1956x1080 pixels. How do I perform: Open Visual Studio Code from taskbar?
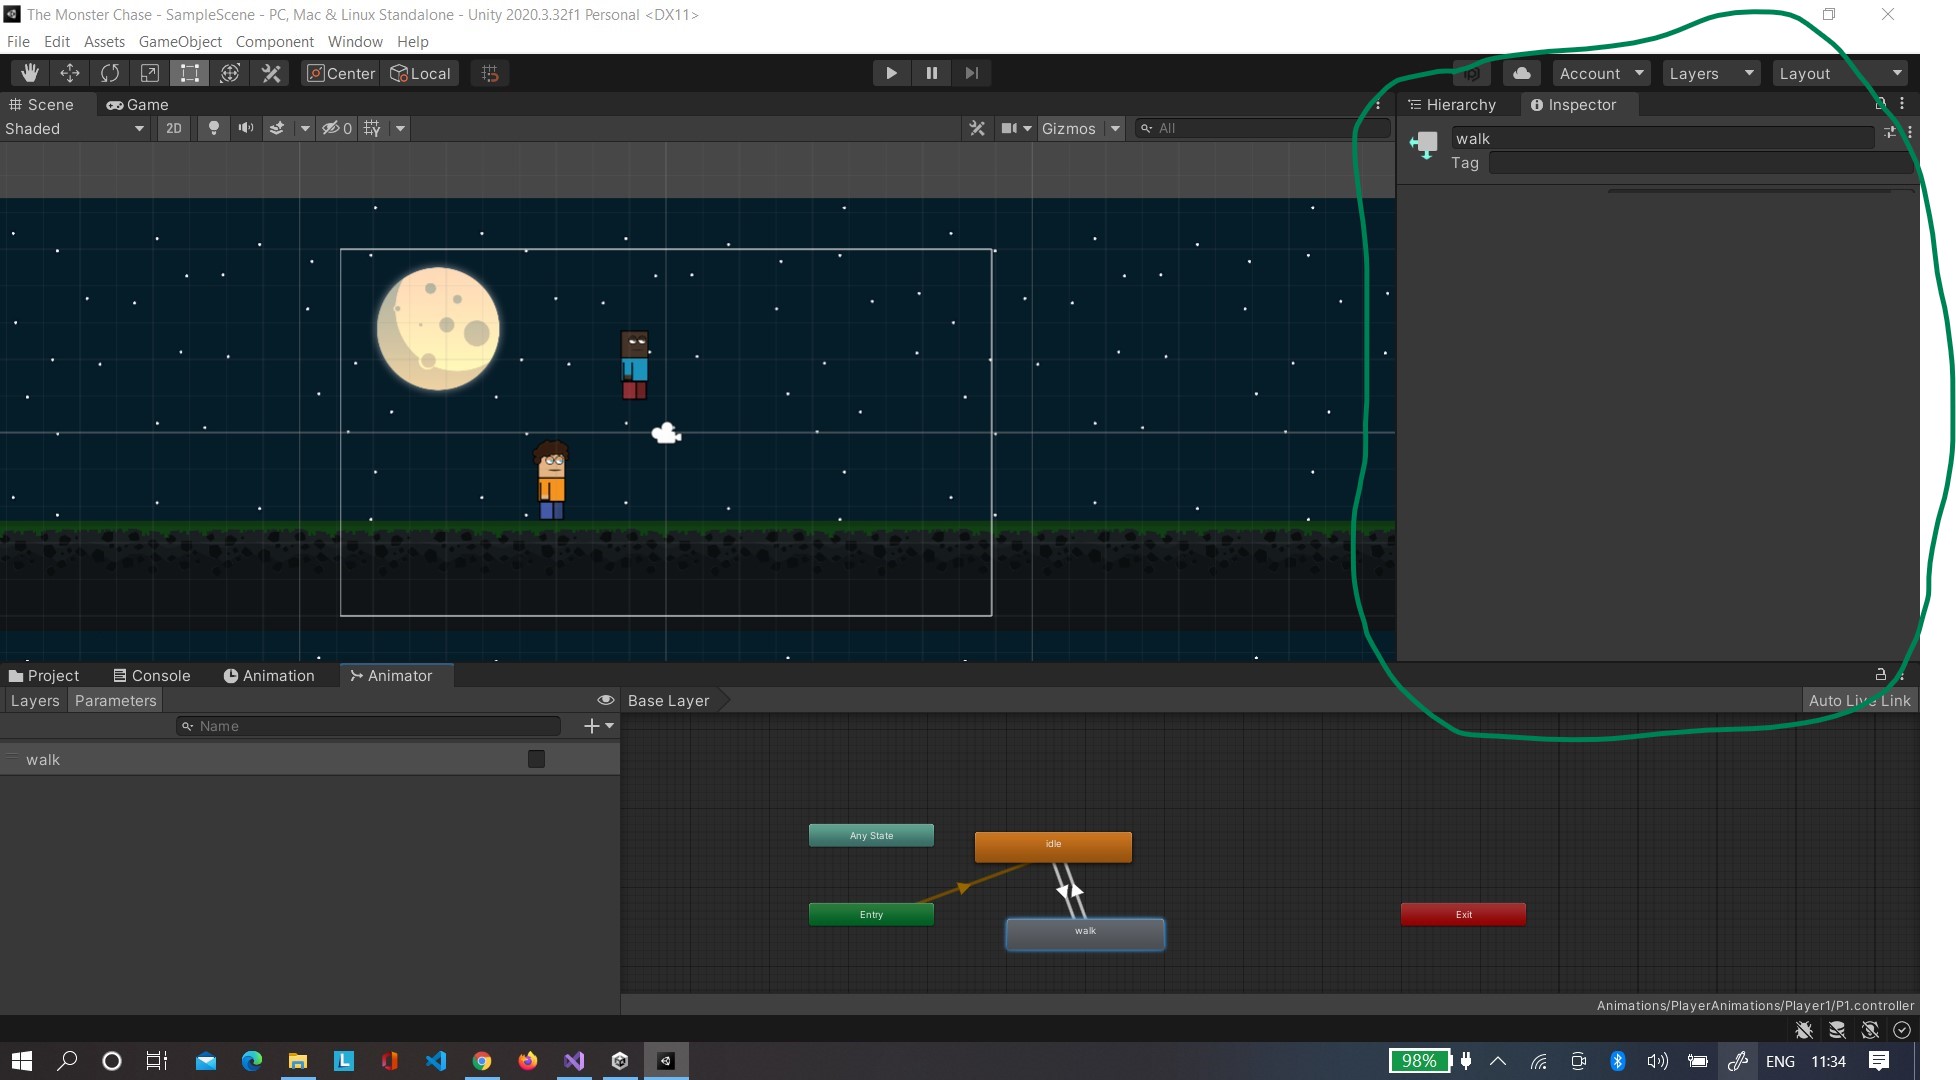(436, 1061)
